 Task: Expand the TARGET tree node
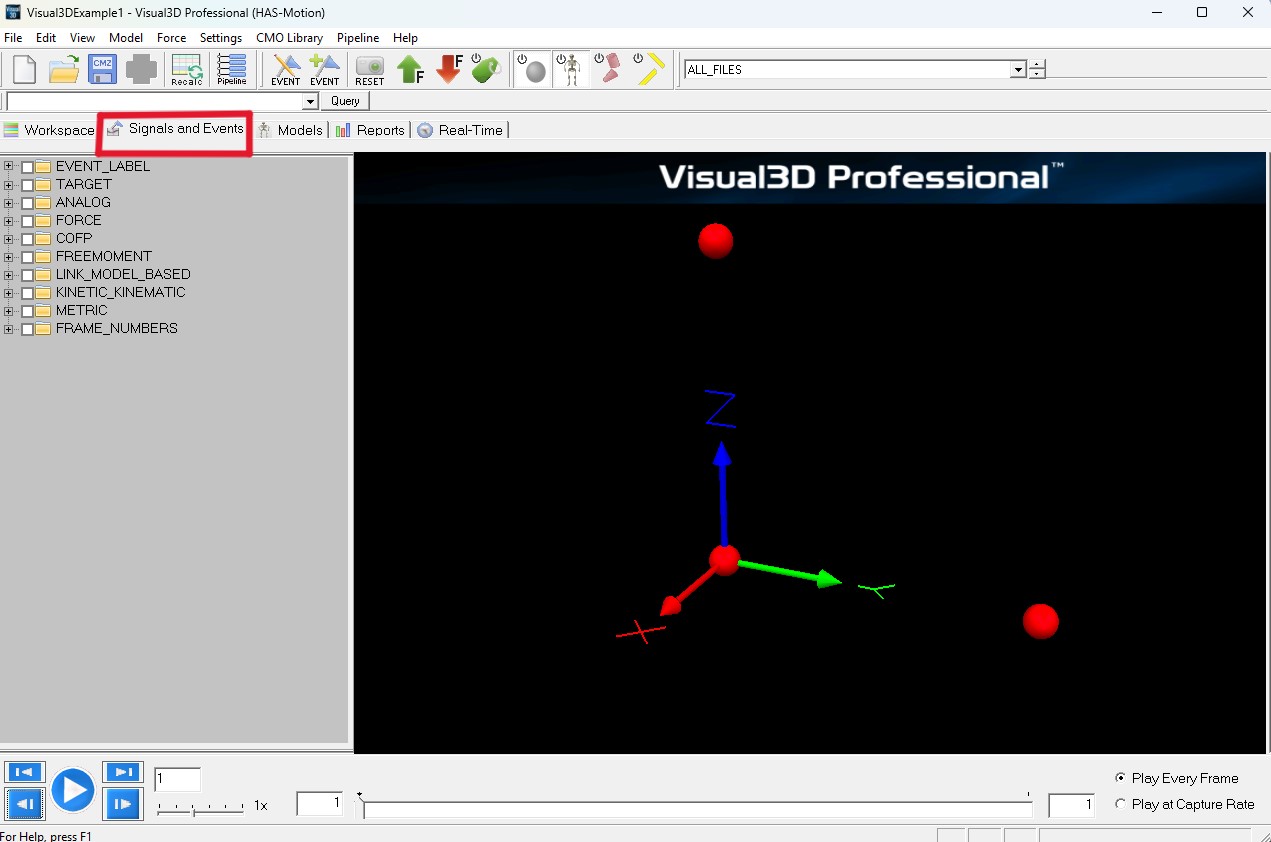pos(9,185)
